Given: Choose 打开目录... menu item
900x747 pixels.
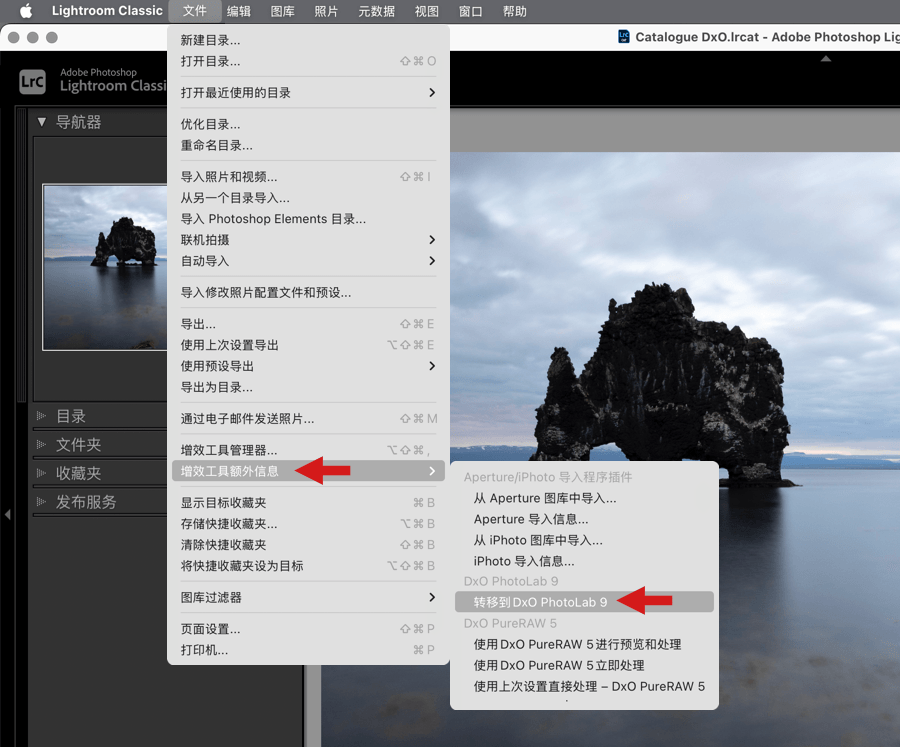Looking at the screenshot, I should (308, 61).
